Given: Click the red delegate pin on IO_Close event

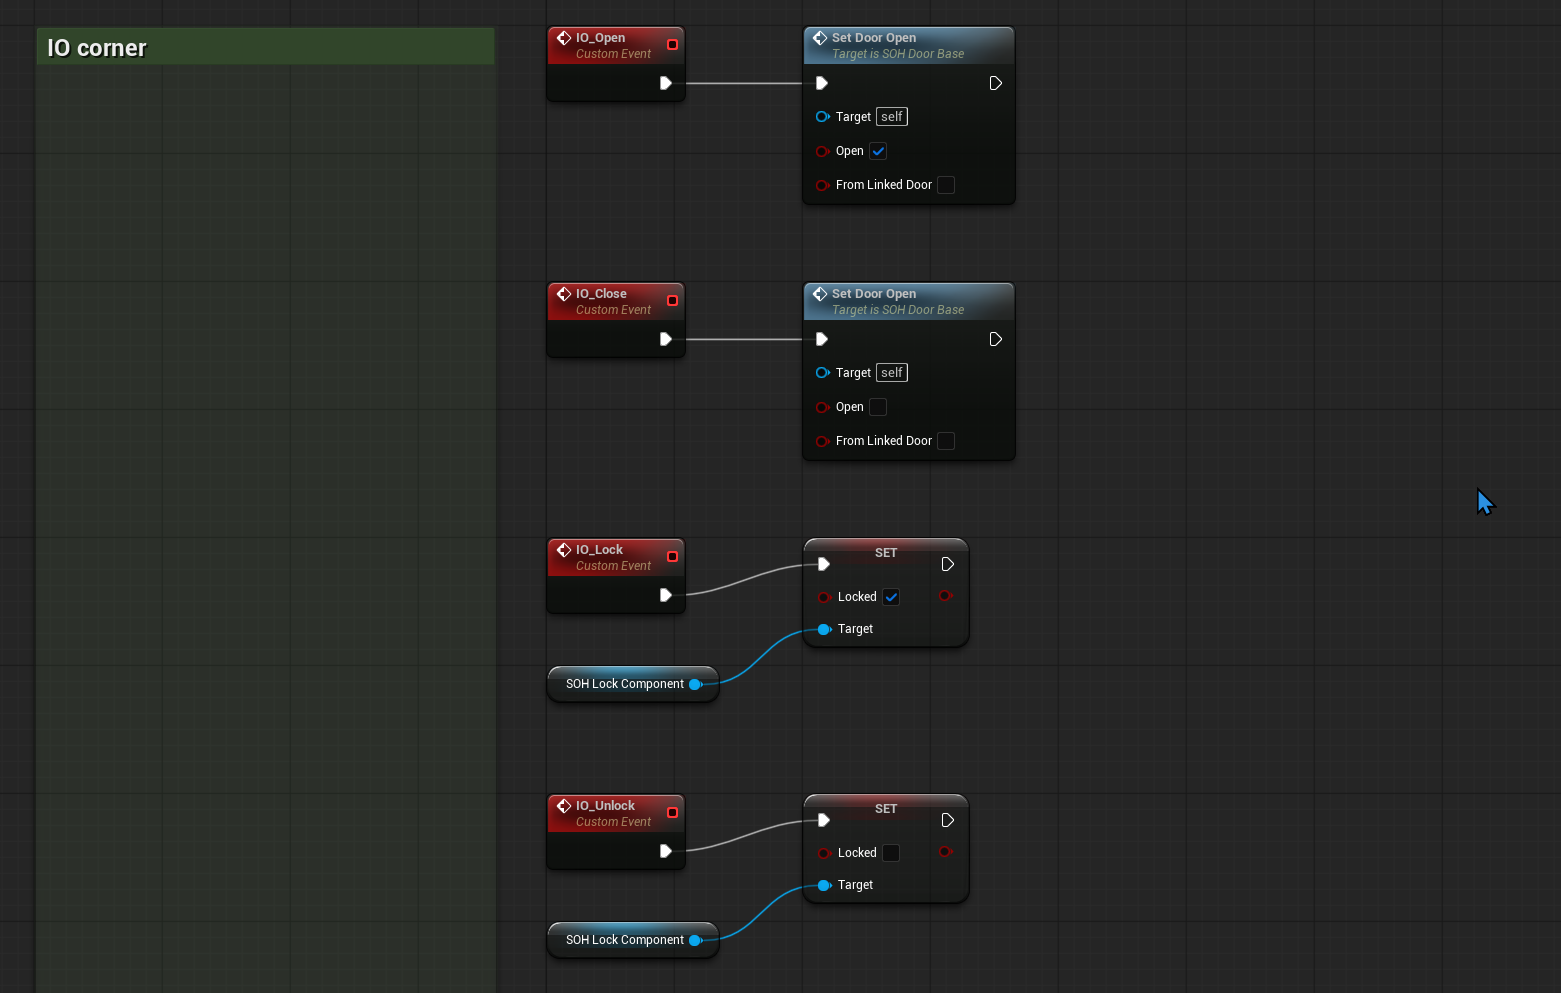Looking at the screenshot, I should click(x=672, y=301).
